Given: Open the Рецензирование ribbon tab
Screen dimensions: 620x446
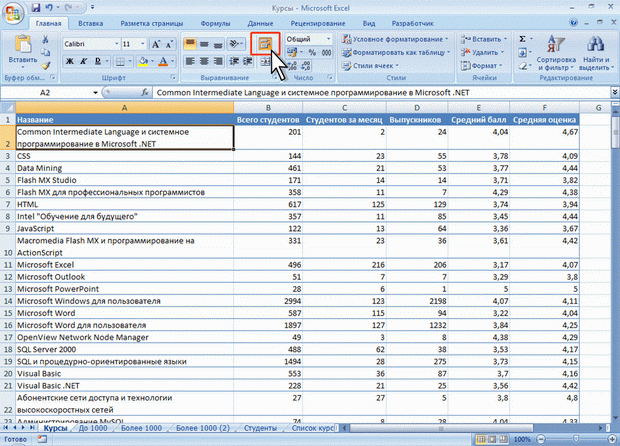Looking at the screenshot, I should pos(318,23).
